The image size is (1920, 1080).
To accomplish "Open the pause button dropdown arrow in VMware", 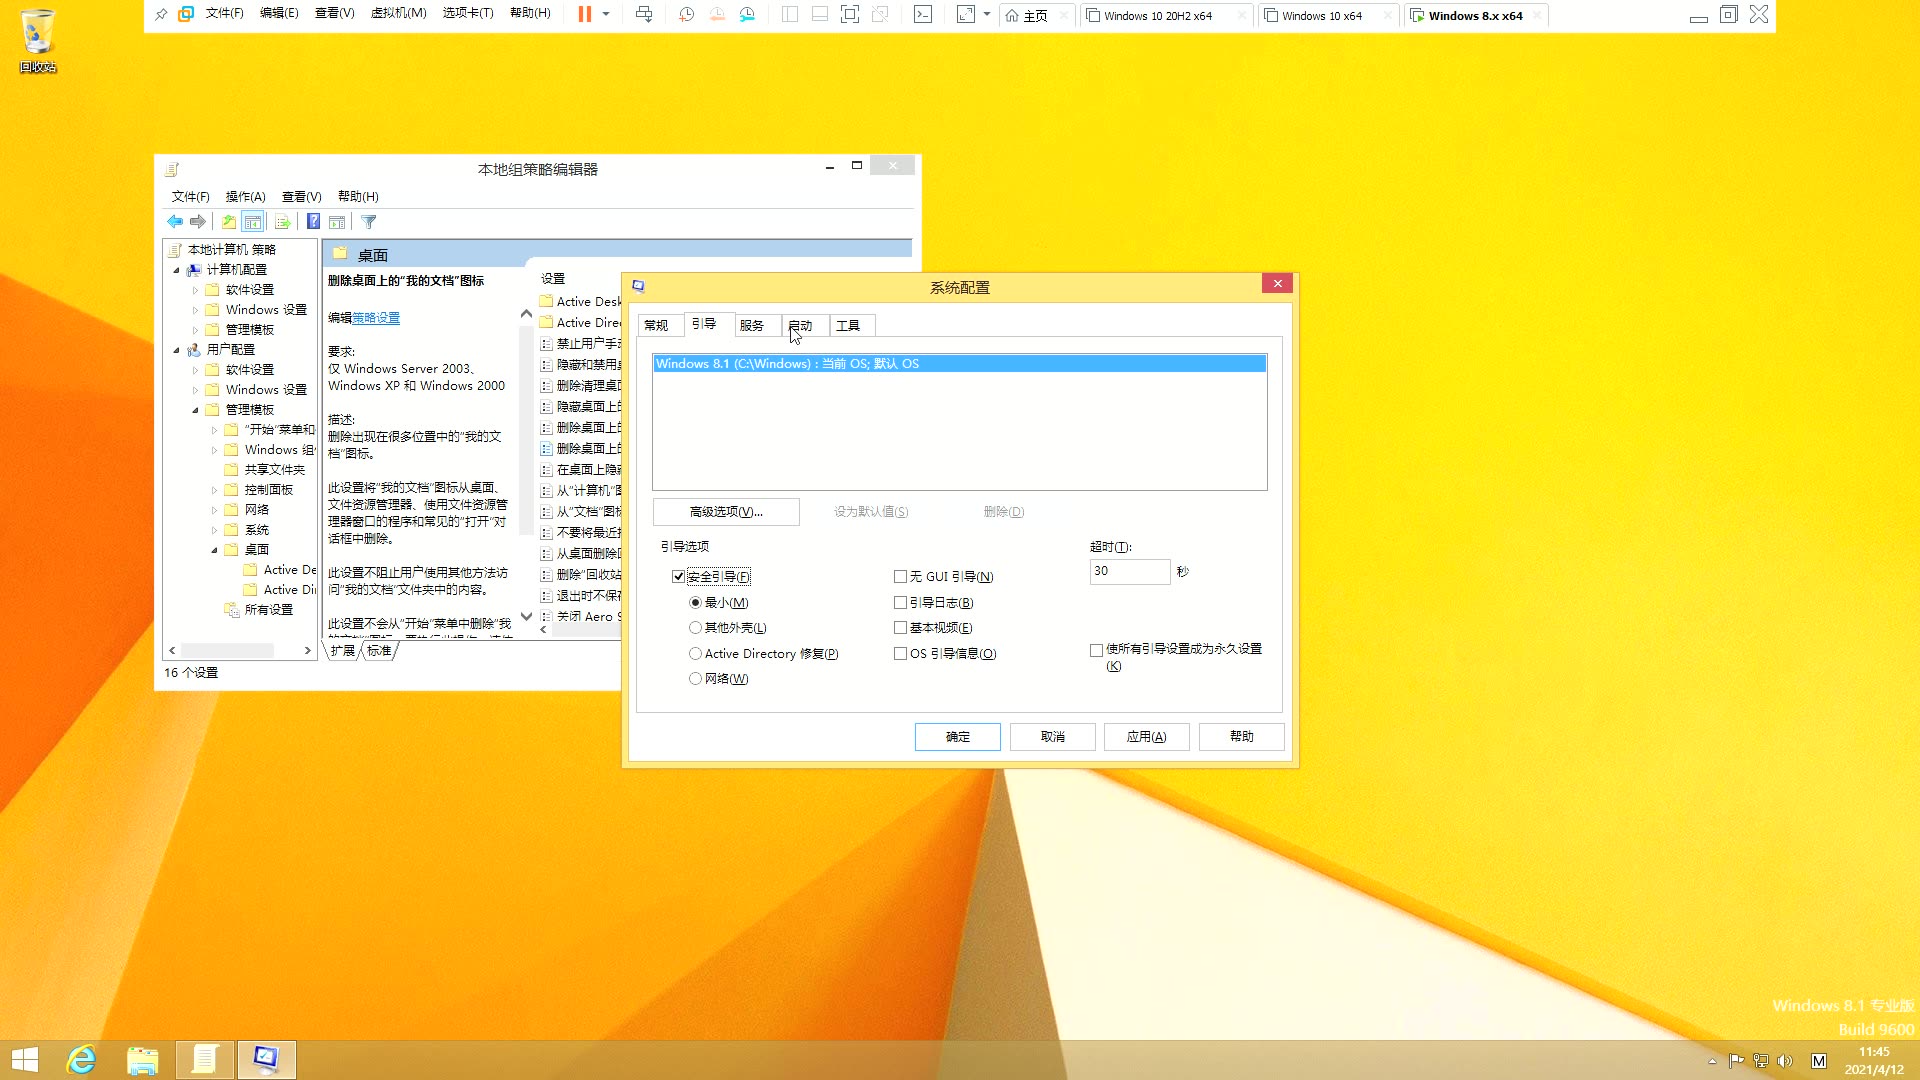I will point(606,14).
